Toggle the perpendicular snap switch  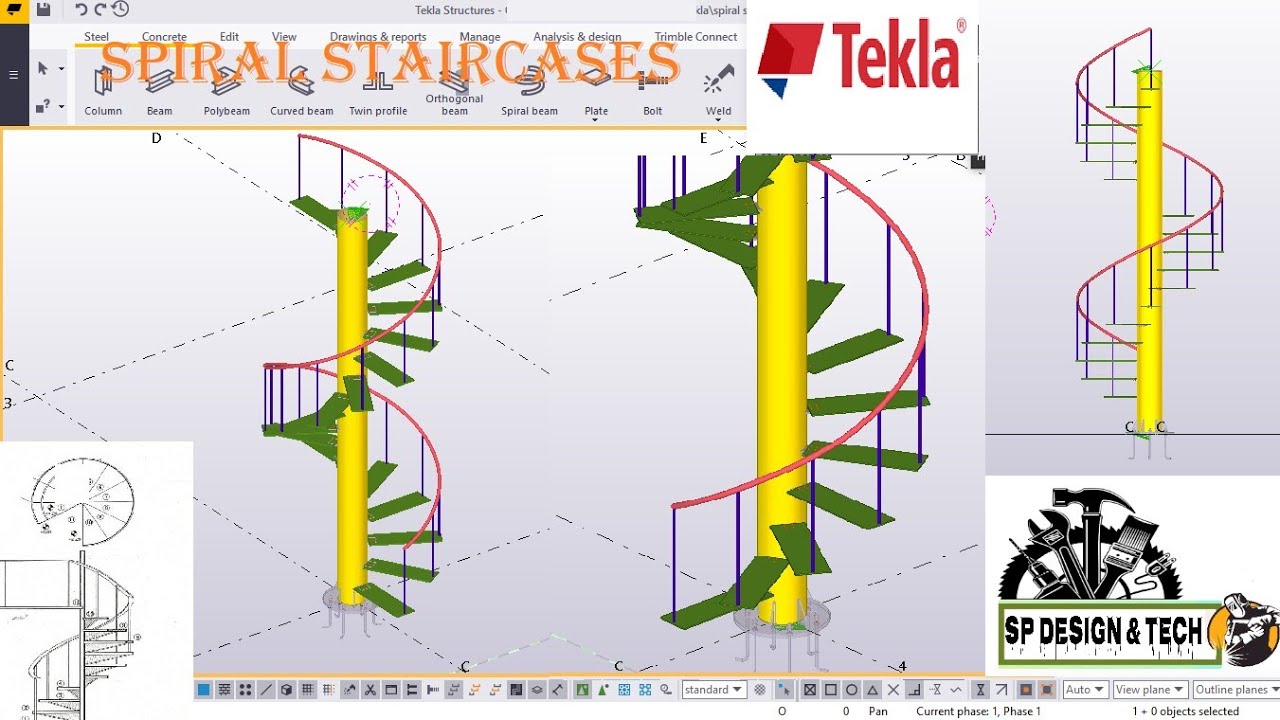(914, 690)
